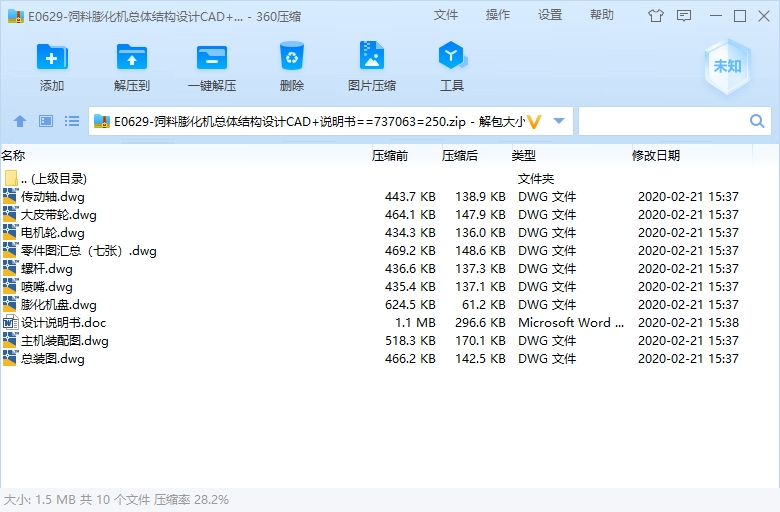Viewport: 780px width, 512px height.
Task: Click the 解压到 (Extract to) icon
Action: click(x=131, y=57)
